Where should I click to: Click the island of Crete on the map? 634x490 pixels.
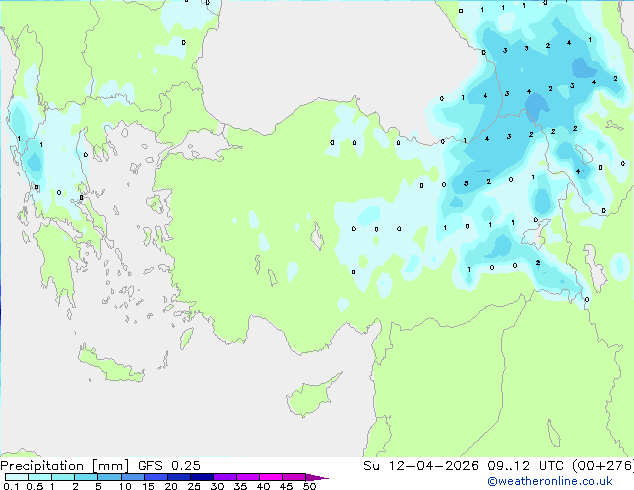pos(111,366)
